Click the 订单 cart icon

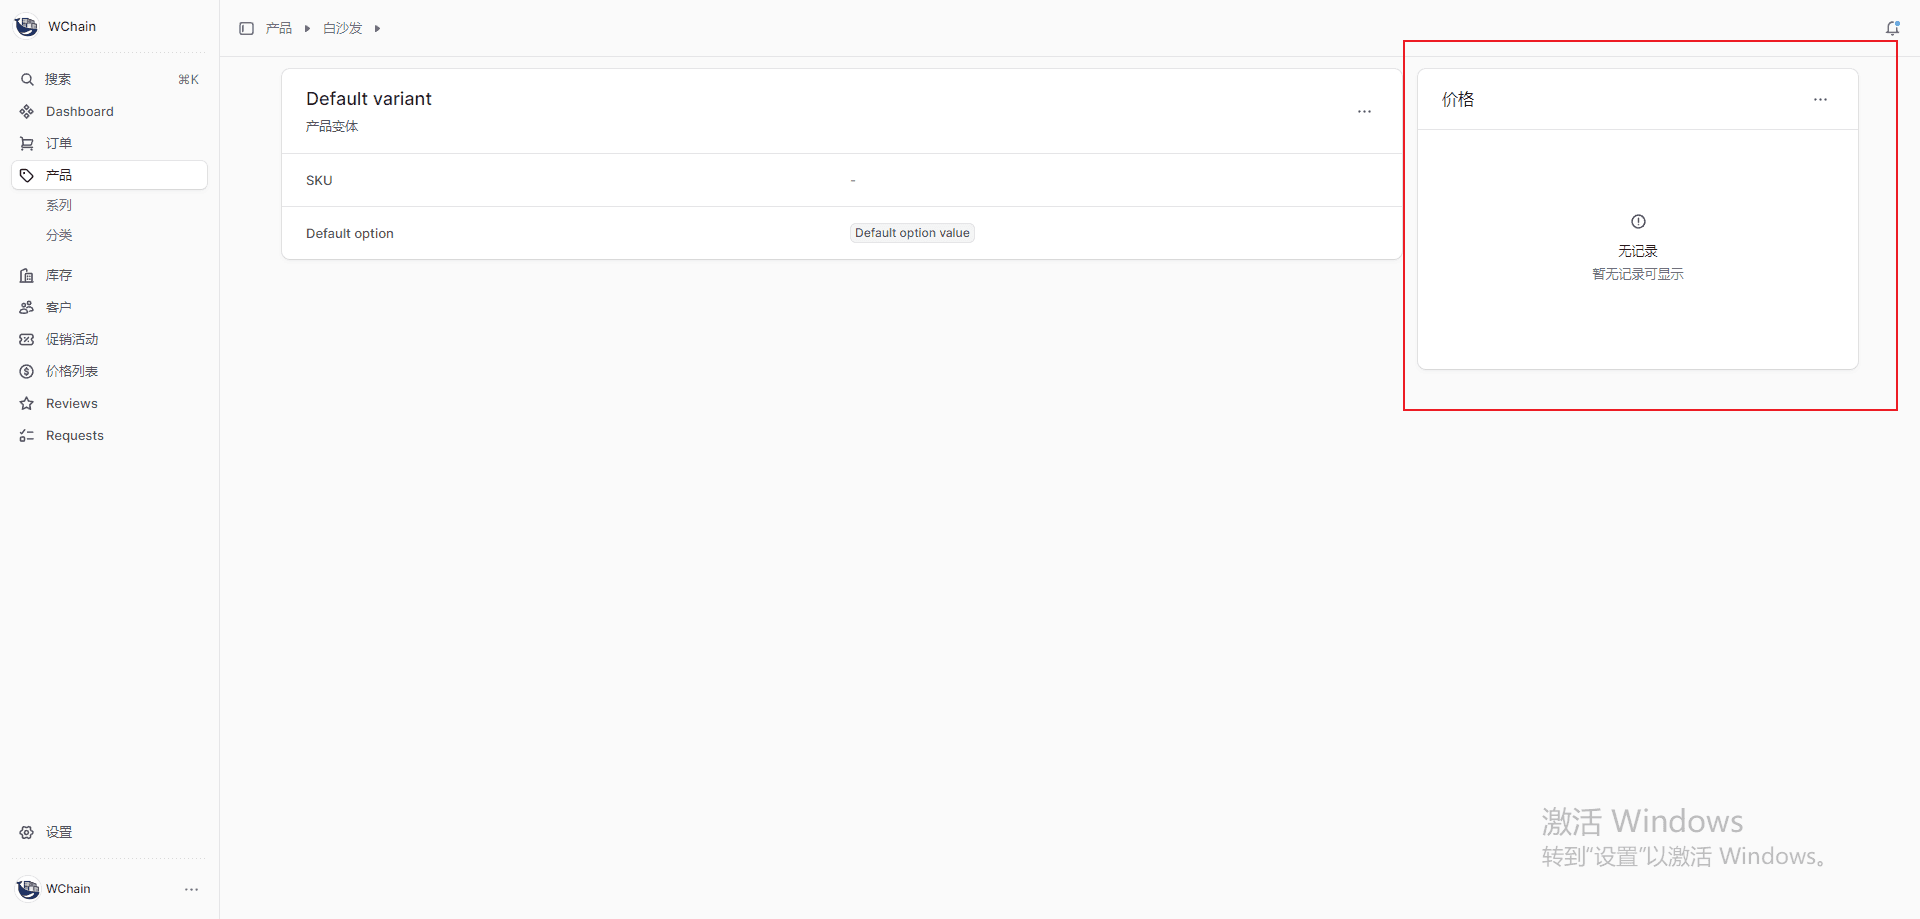point(27,143)
